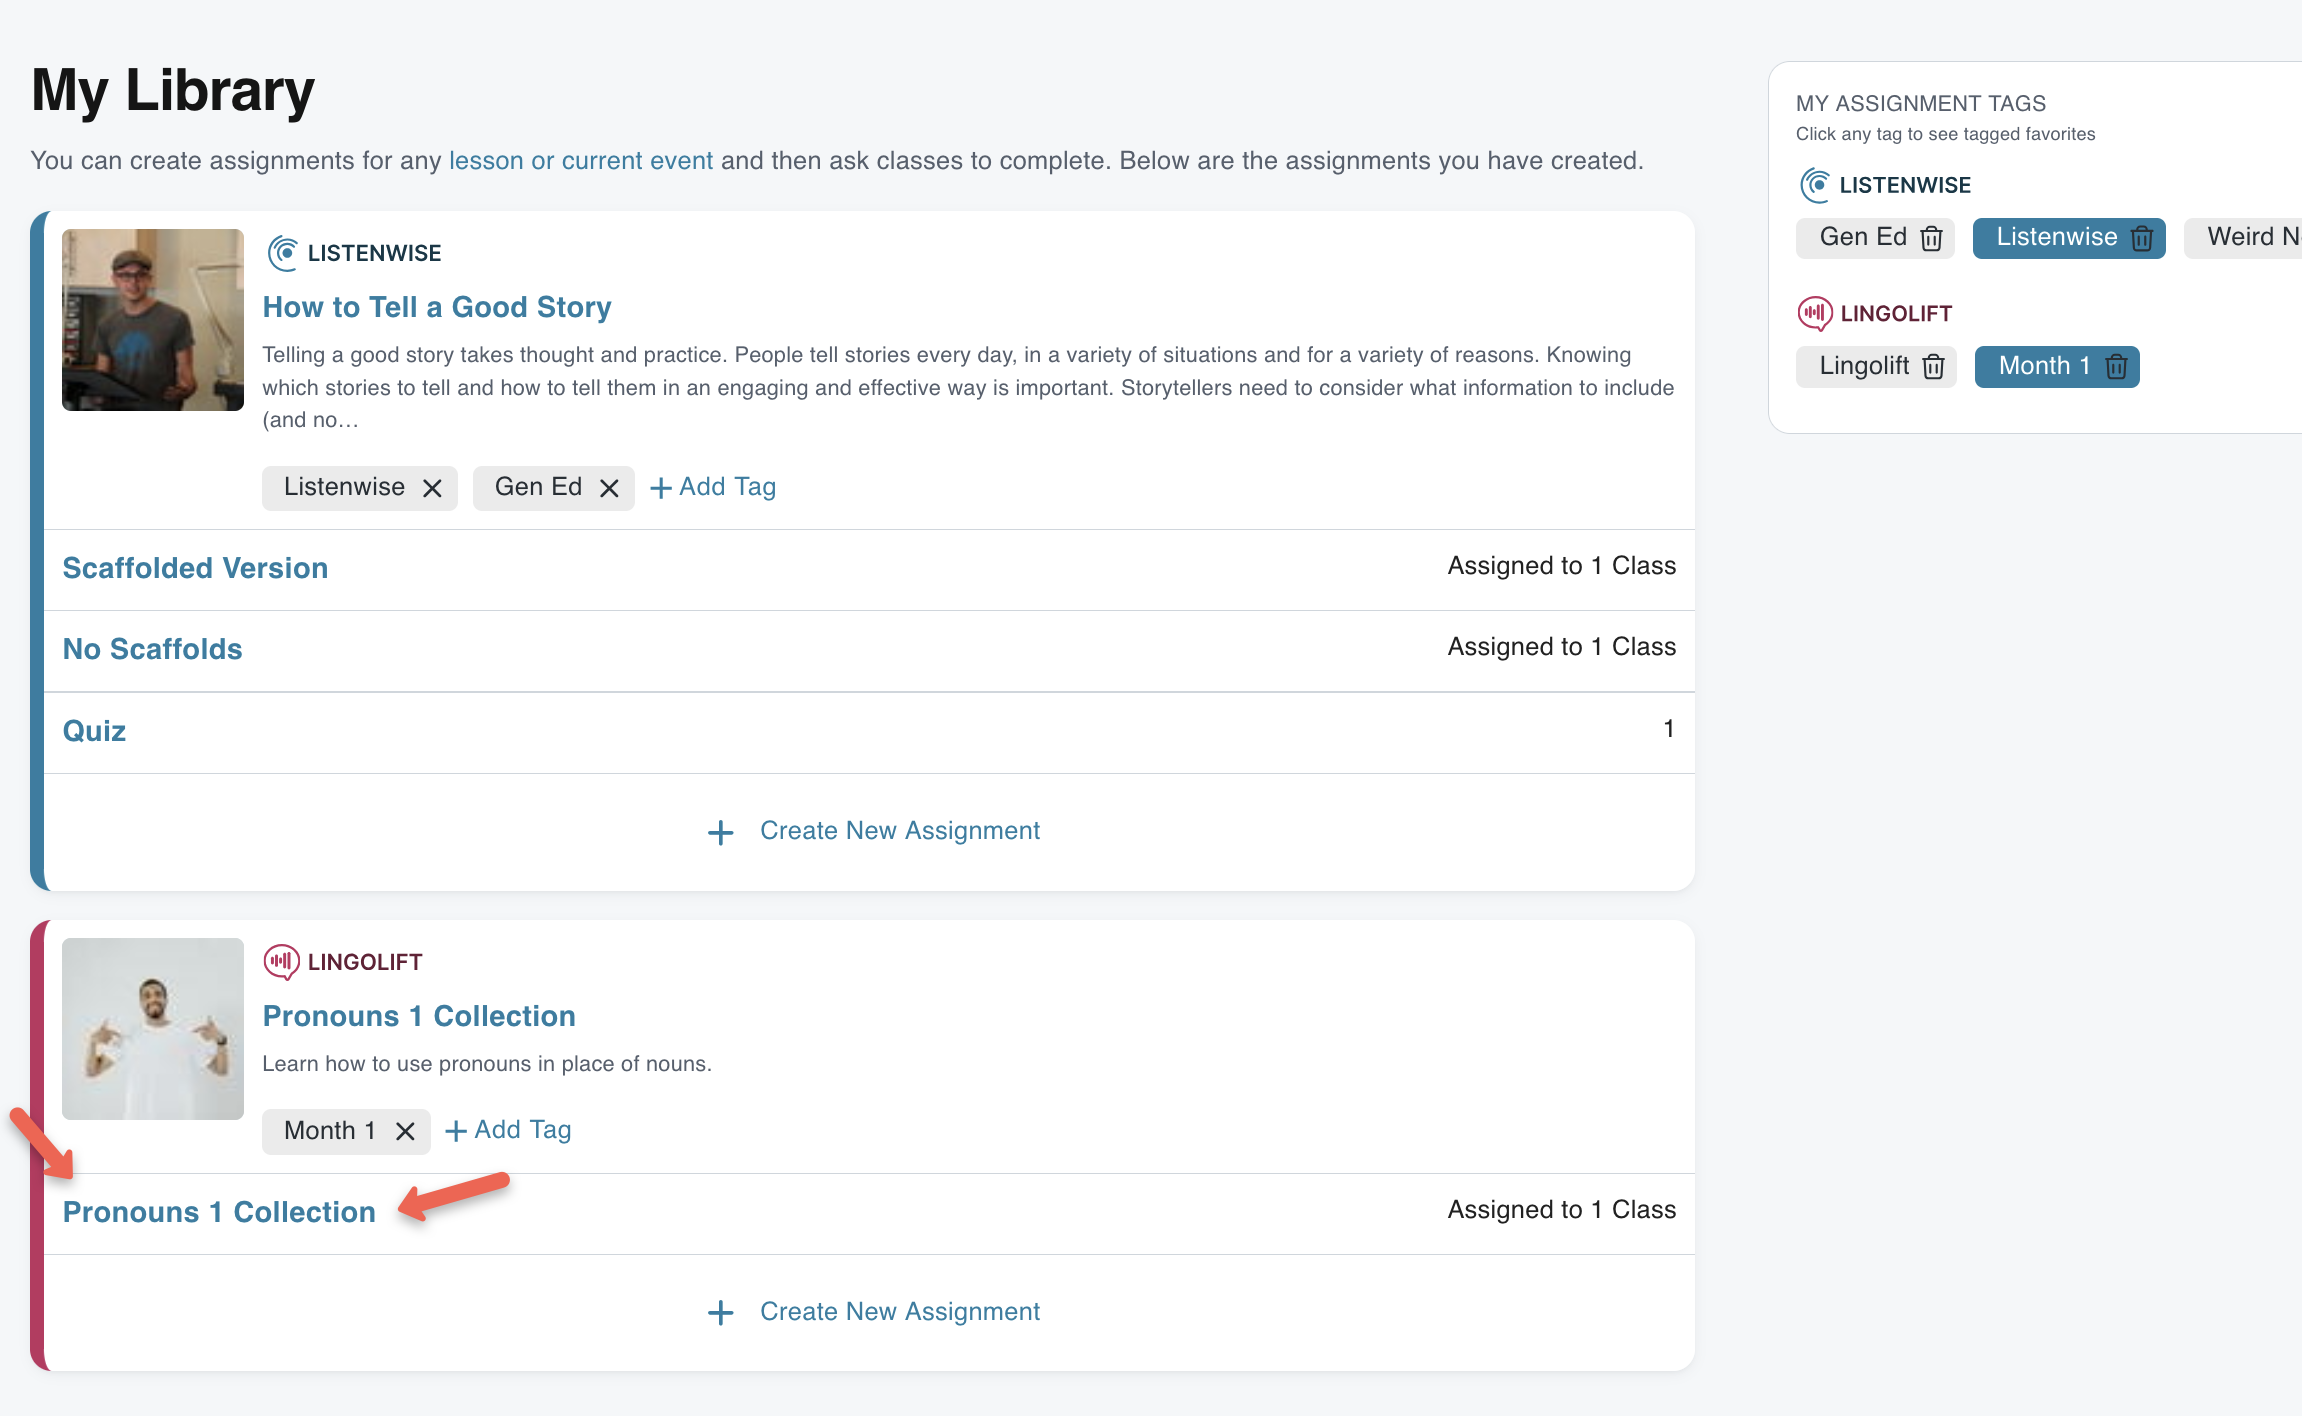Open the Scaffolded Version assignment
The image size is (2302, 1416).
click(195, 568)
